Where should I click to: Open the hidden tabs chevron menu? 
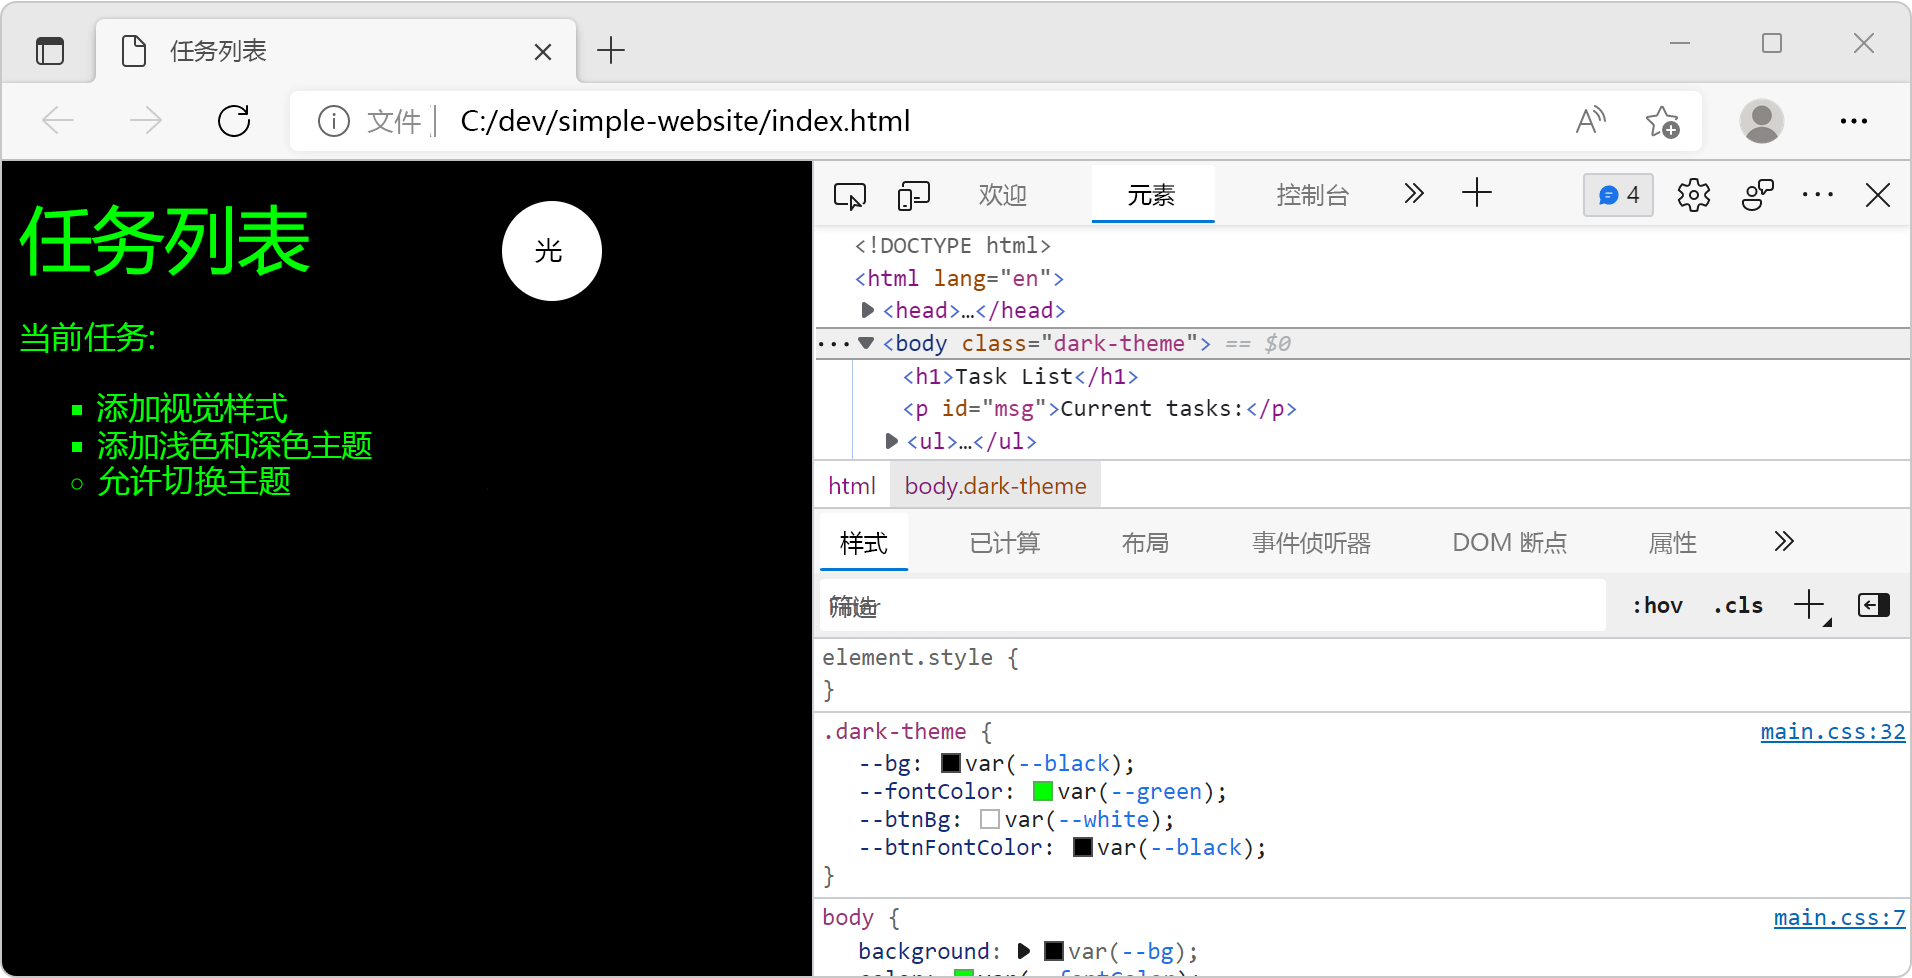[1413, 193]
